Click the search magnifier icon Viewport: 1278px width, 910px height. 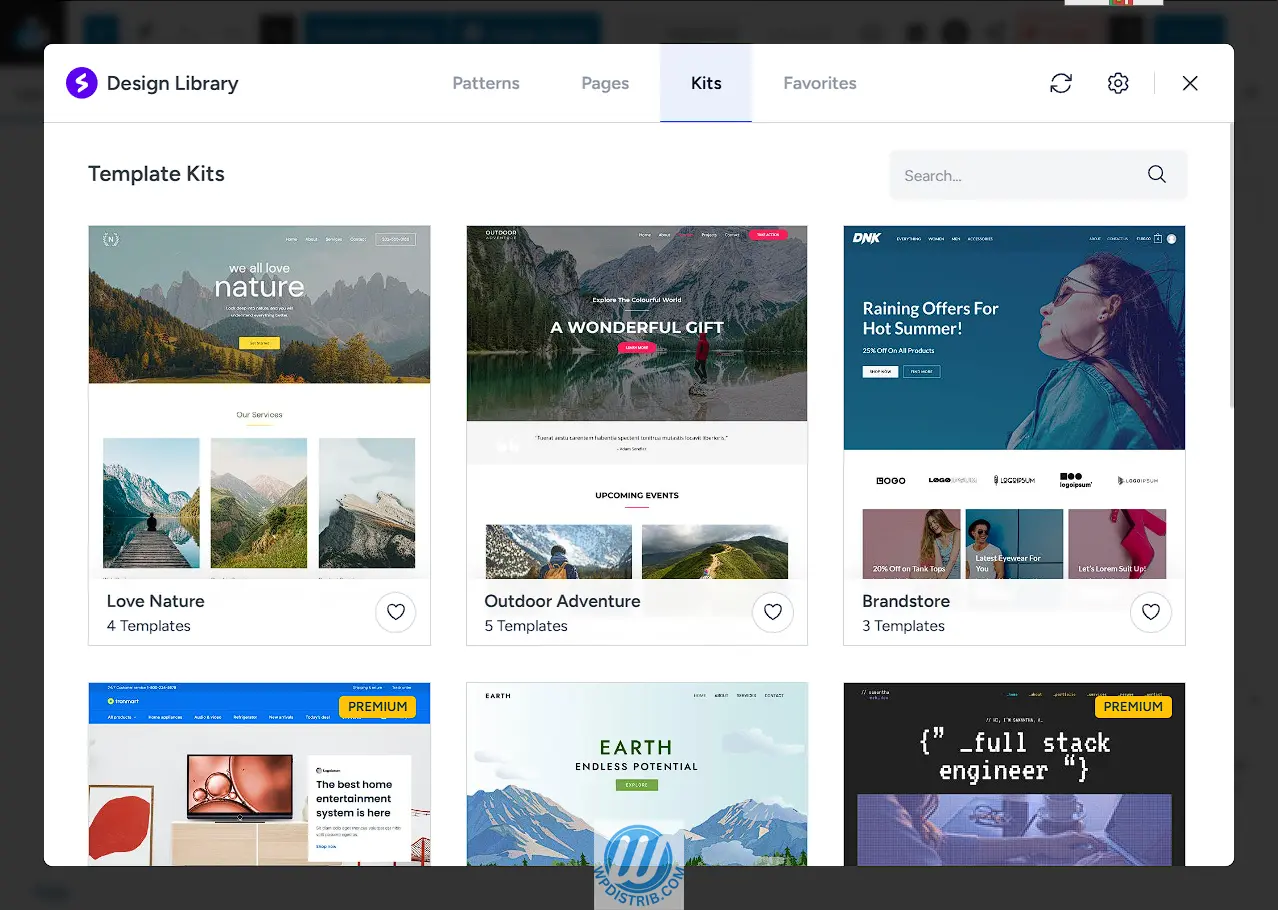point(1157,175)
